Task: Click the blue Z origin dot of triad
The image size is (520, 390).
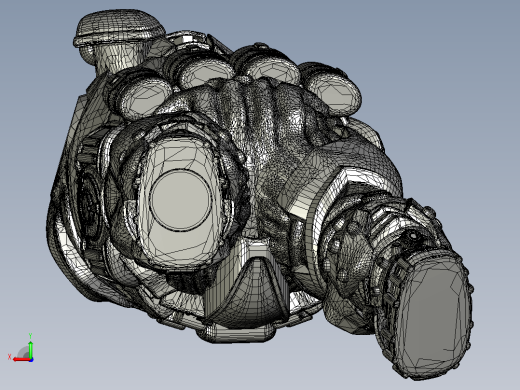Action: 31,360
